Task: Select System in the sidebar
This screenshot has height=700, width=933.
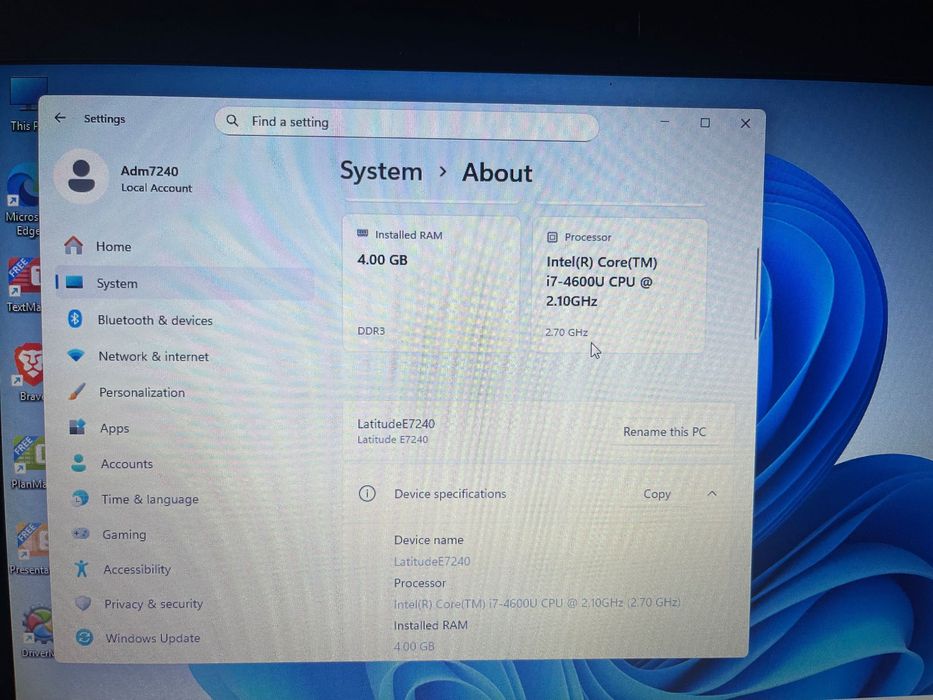Action: pos(184,283)
